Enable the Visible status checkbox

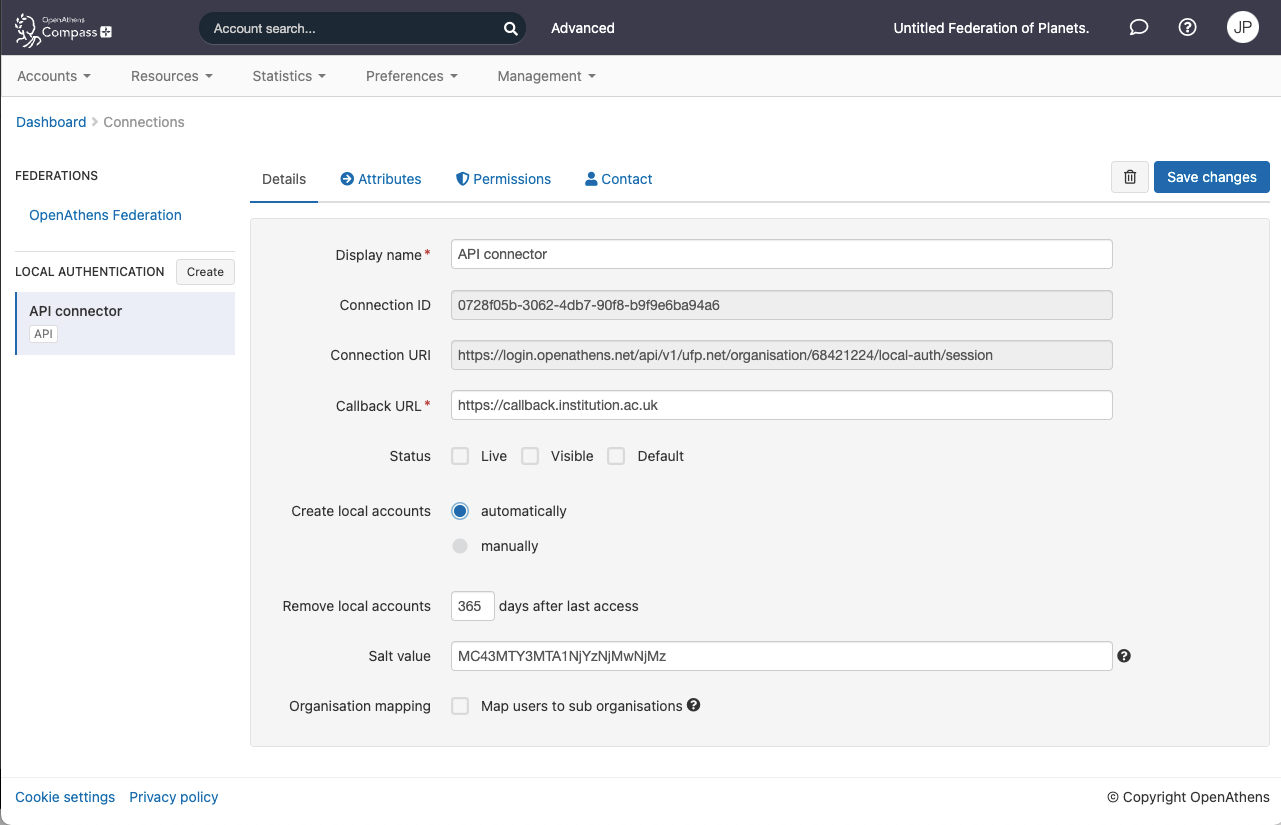(530, 455)
